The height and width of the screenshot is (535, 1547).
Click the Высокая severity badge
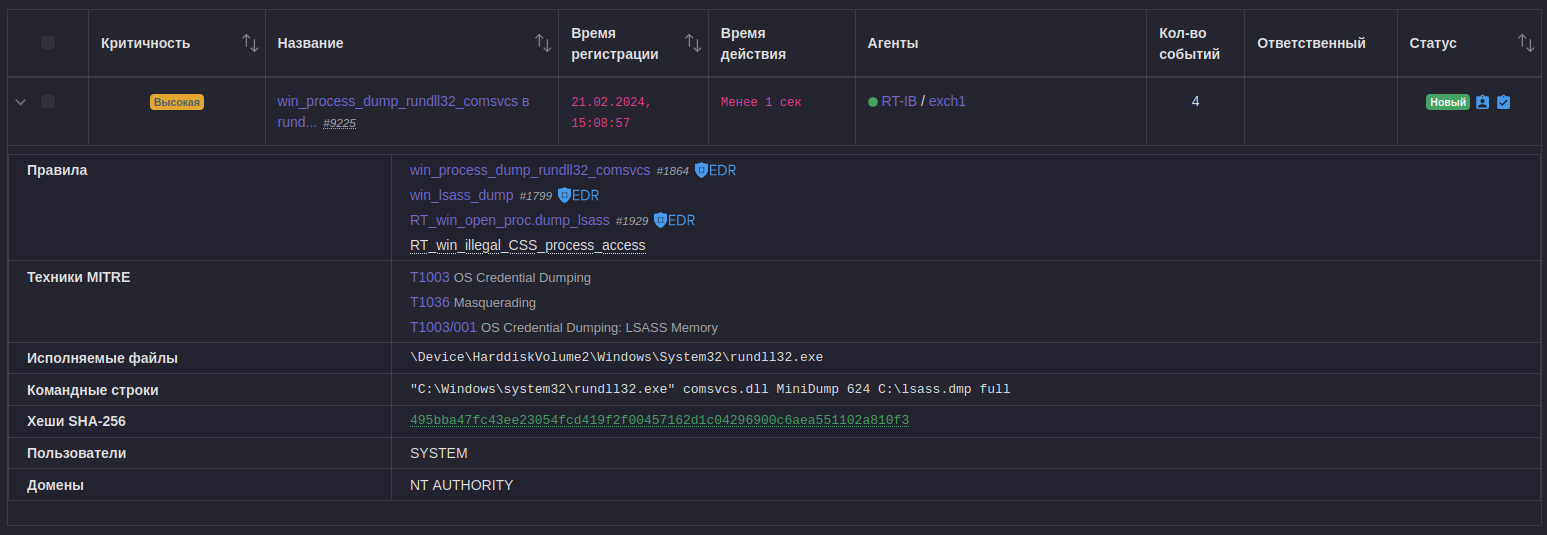pos(177,102)
